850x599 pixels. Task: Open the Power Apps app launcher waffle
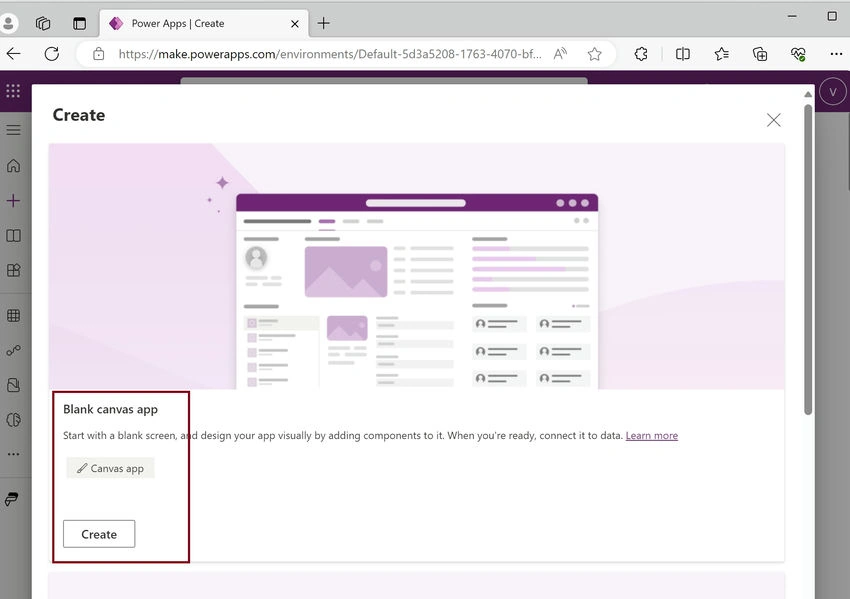coord(13,91)
